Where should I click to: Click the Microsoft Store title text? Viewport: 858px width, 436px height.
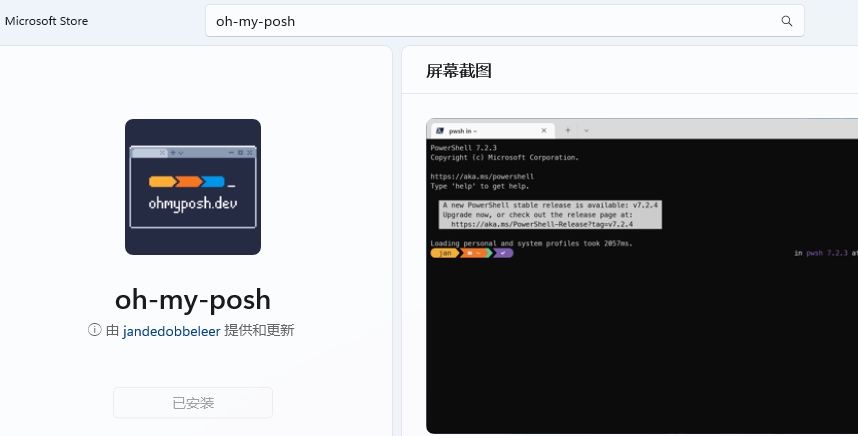tap(47, 21)
